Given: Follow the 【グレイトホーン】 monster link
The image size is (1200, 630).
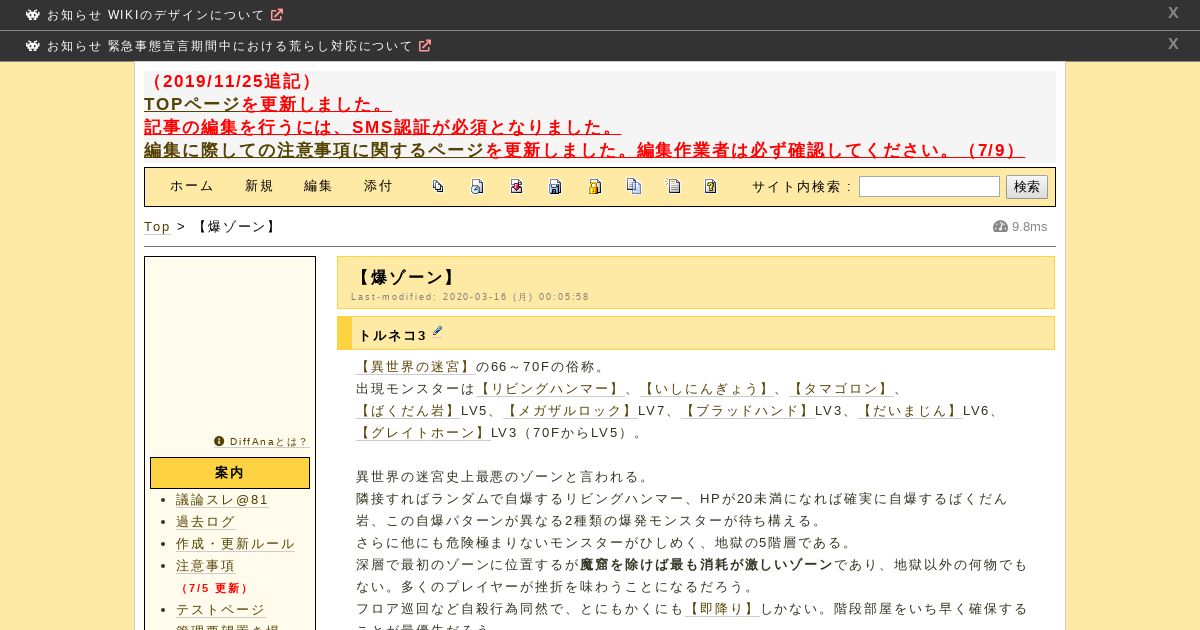Looking at the screenshot, I should tap(423, 433).
